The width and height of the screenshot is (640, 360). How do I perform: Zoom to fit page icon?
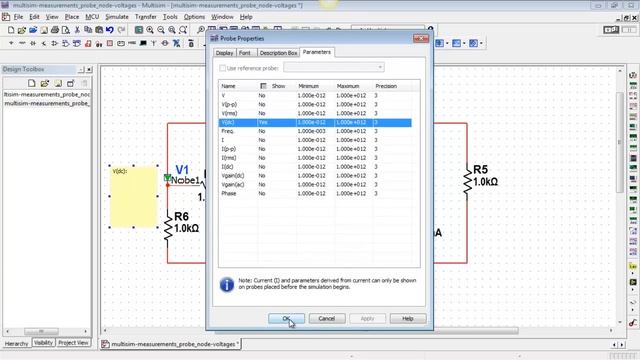click(x=183, y=30)
